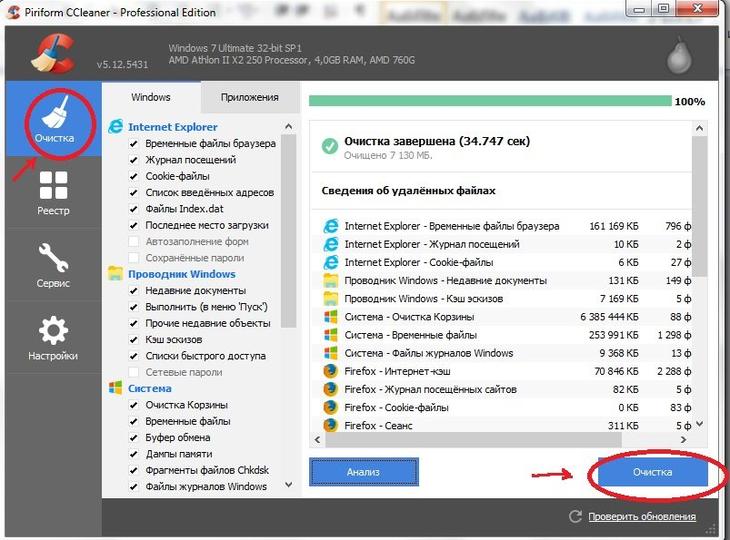Click IE icon for Журнал посещений result
Viewport: 730px width, 540px height.
click(331, 244)
